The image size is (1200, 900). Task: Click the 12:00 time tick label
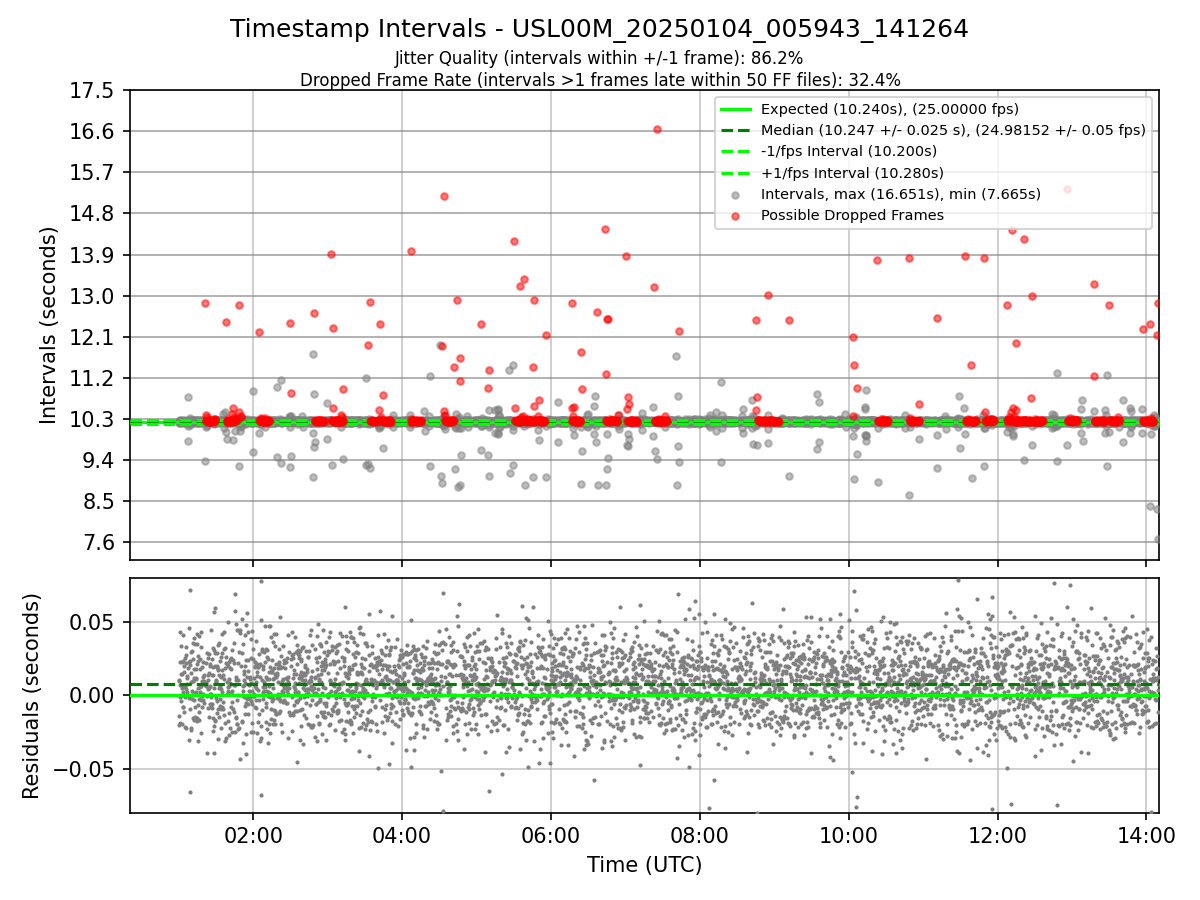click(998, 834)
